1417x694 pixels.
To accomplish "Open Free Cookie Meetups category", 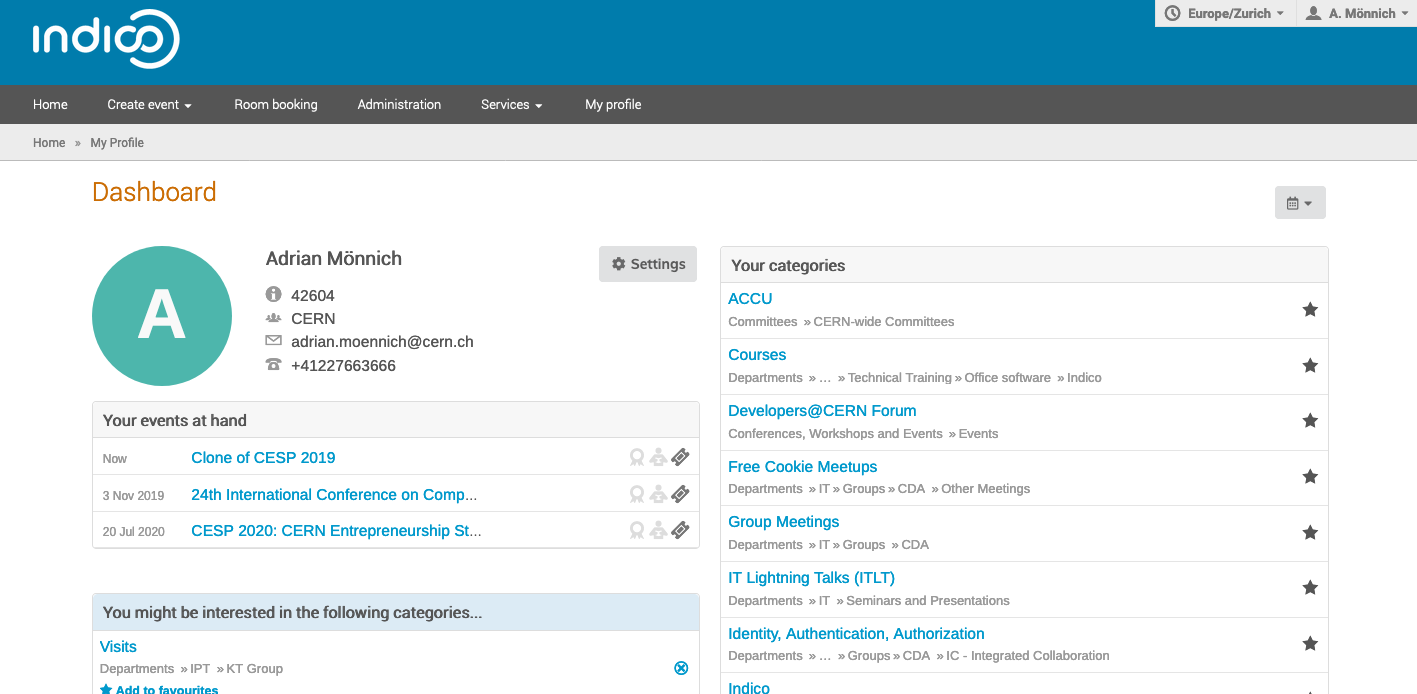I will (x=802, y=466).
